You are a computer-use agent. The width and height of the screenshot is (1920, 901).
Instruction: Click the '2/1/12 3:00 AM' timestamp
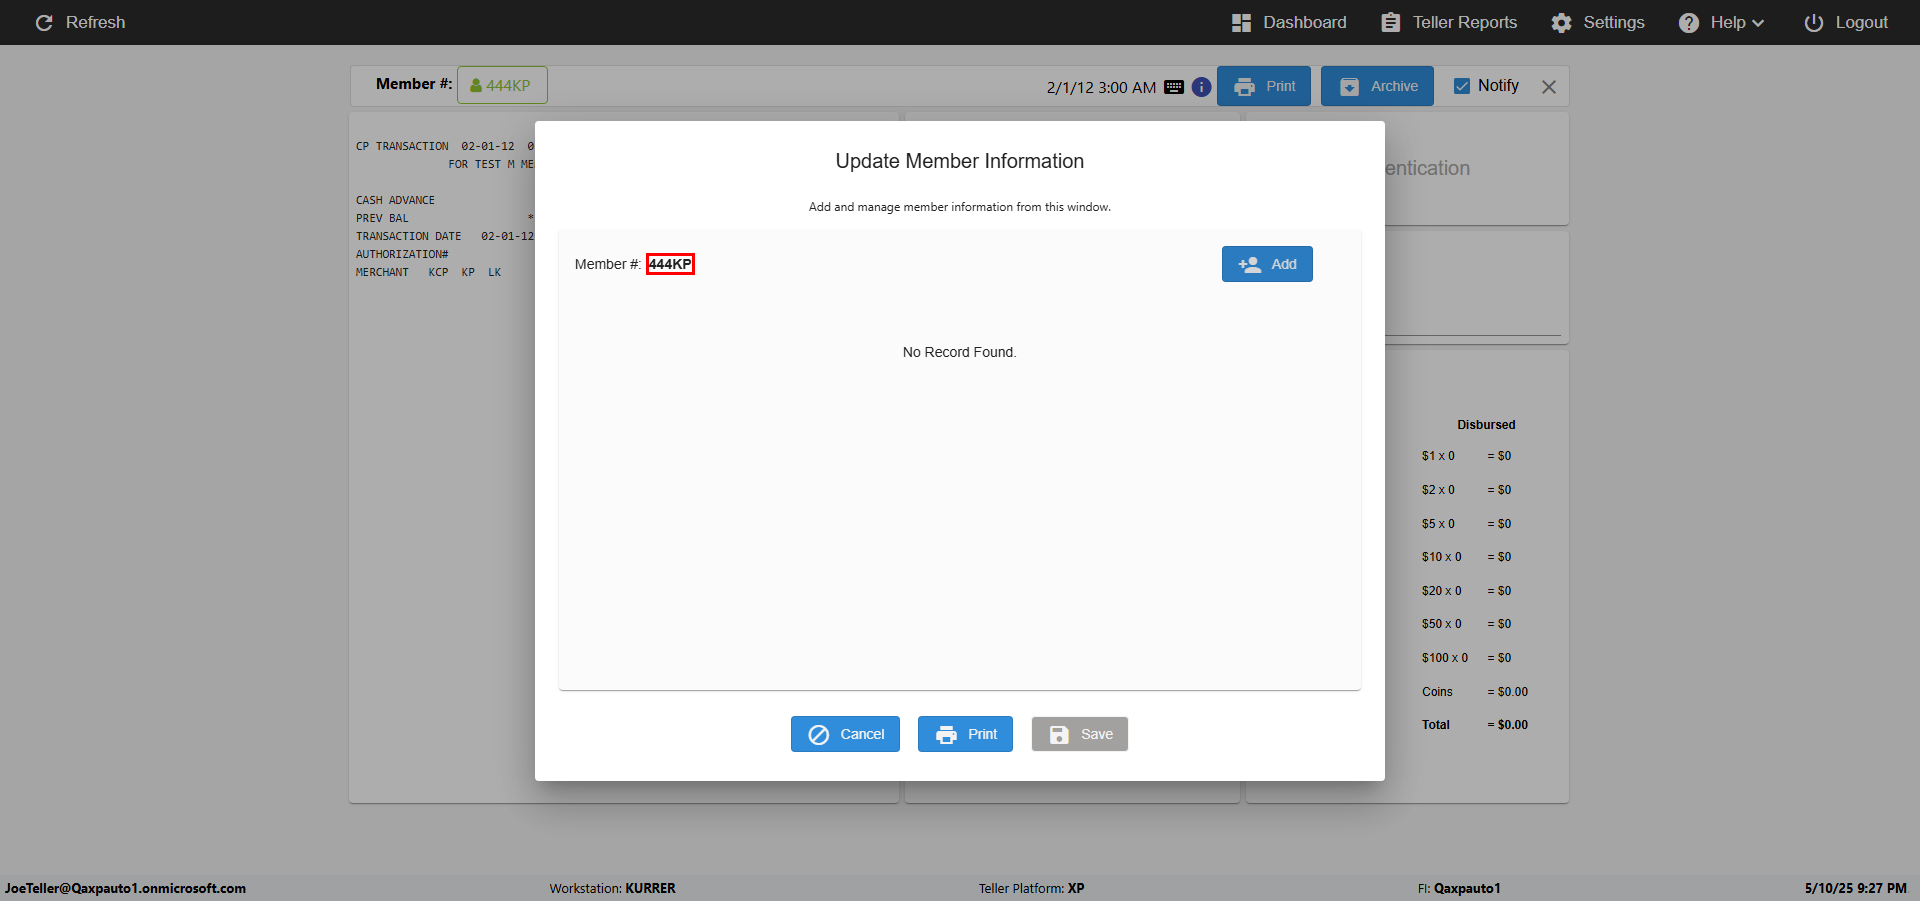pos(1101,88)
